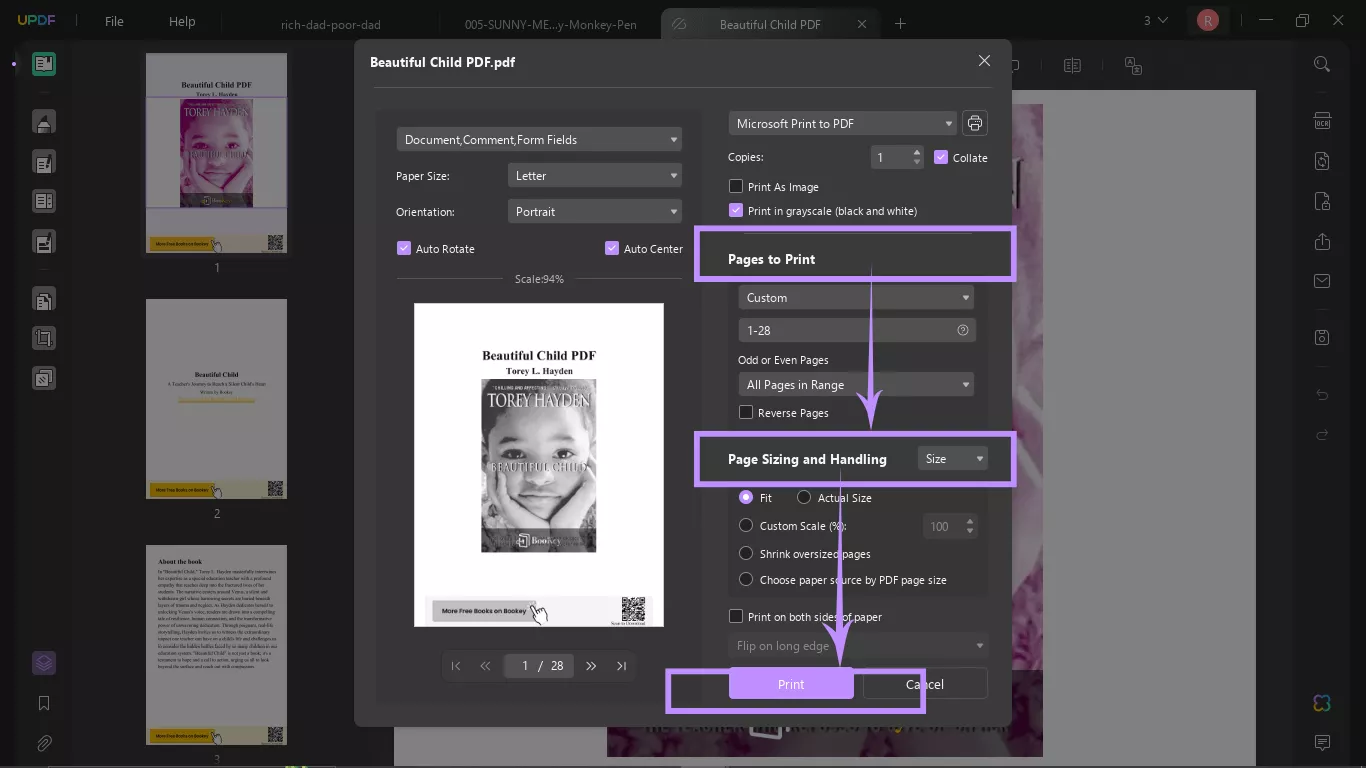The image size is (1366, 768).
Task: Select the Beautiful Child PDF tab
Action: 769,24
